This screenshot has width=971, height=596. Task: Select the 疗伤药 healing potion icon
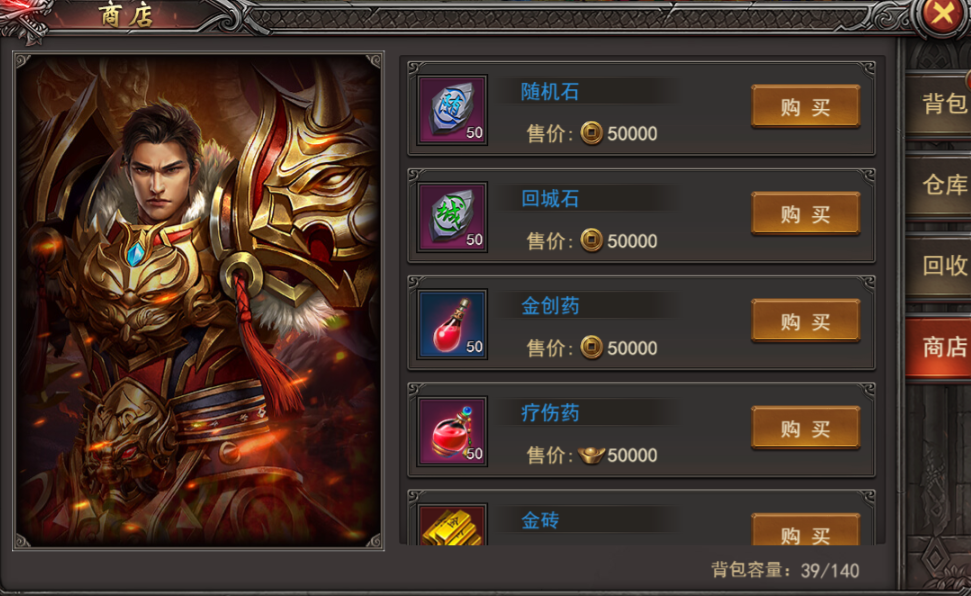click(452, 432)
